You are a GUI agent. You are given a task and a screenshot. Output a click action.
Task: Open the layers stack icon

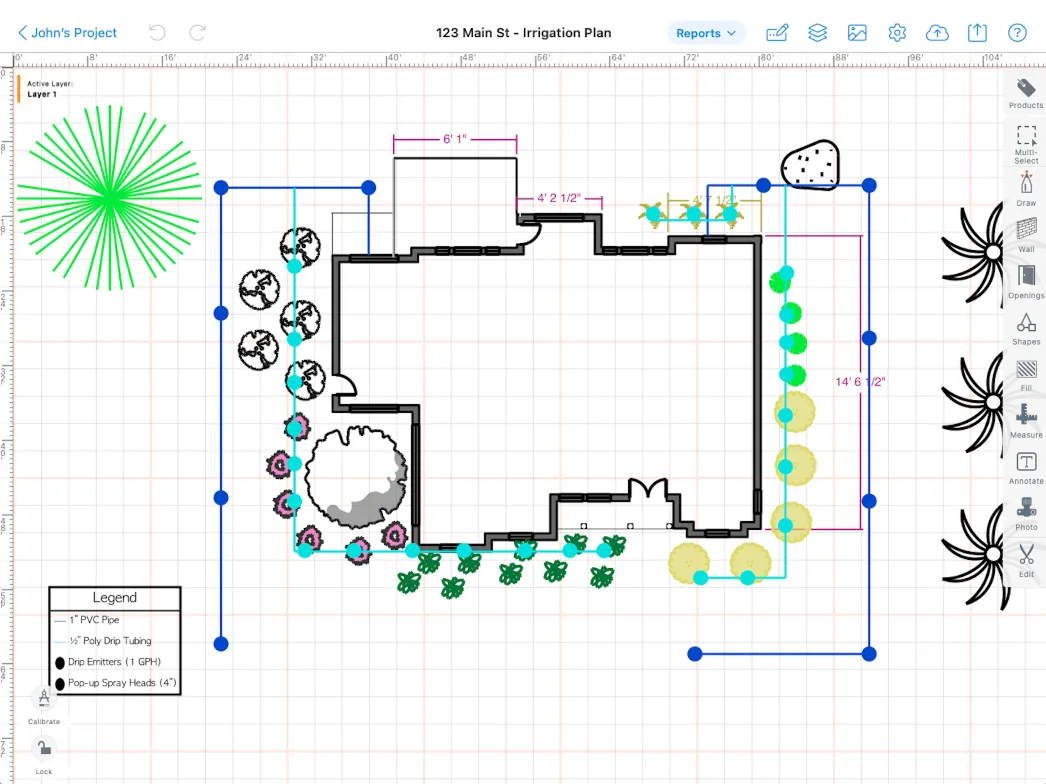coord(817,33)
